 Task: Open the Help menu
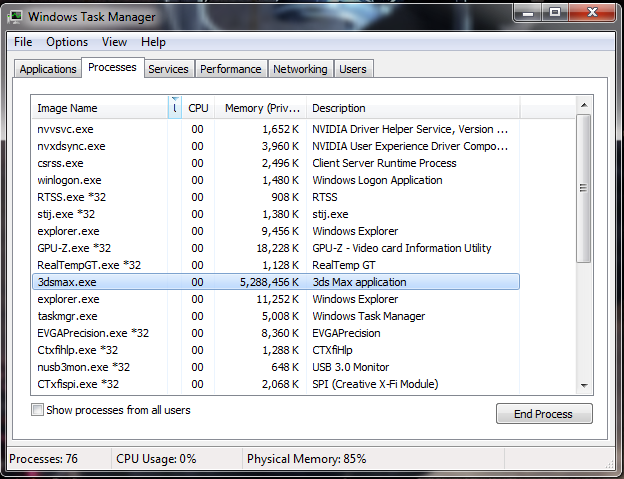point(153,42)
